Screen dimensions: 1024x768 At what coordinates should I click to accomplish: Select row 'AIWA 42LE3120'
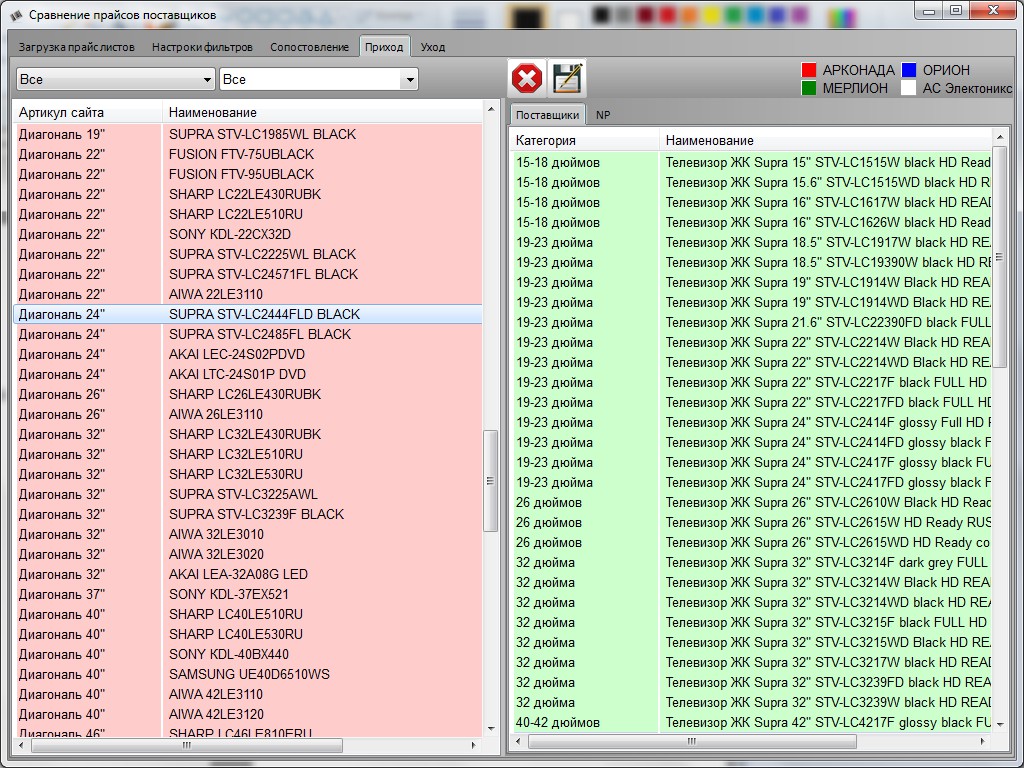(248, 714)
